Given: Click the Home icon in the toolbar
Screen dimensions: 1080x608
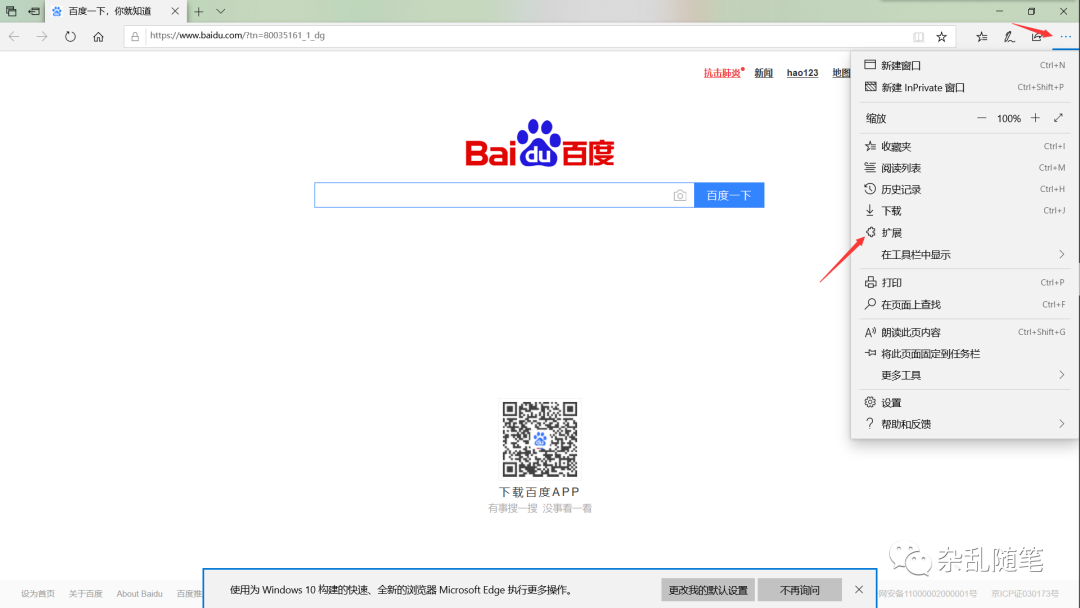Looking at the screenshot, I should pyautogui.click(x=97, y=36).
